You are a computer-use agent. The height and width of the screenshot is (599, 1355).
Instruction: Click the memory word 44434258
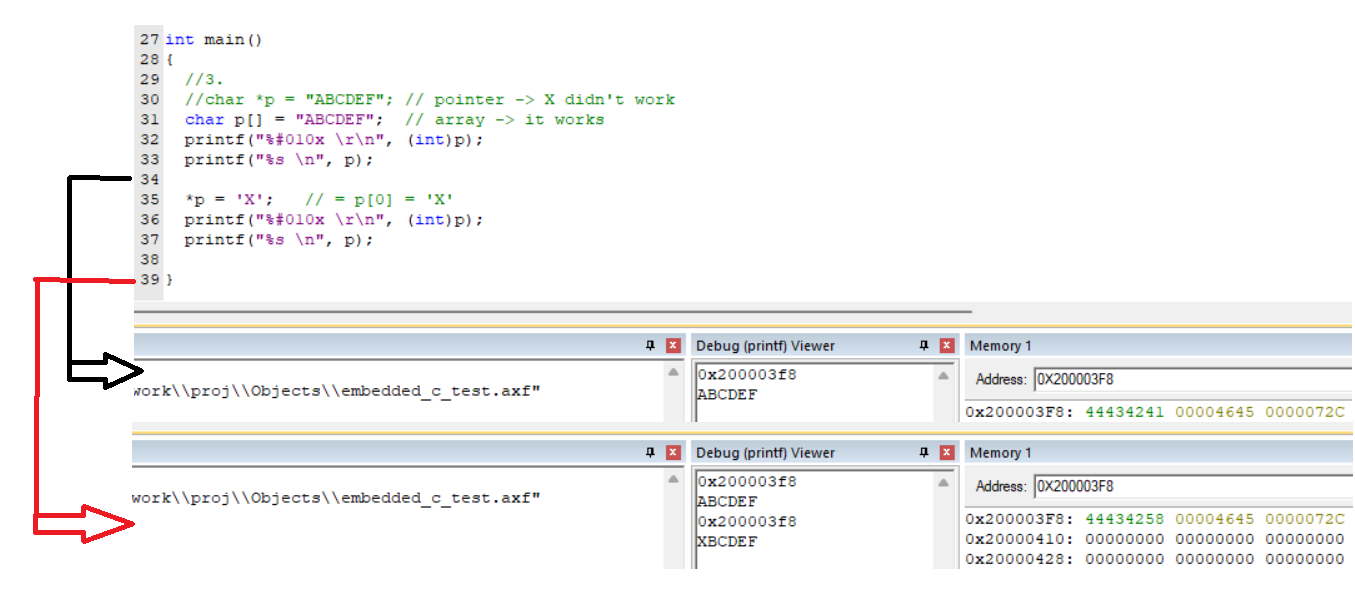1125,519
